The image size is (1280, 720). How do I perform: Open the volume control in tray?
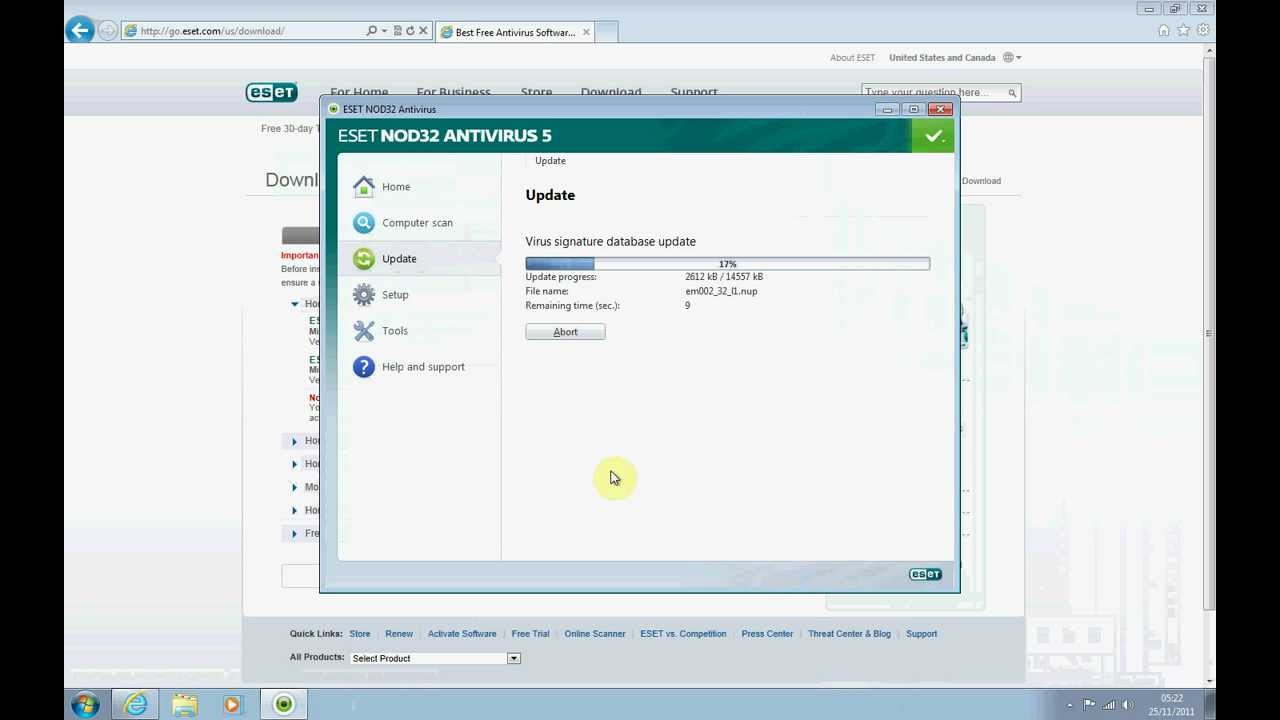coord(1128,705)
